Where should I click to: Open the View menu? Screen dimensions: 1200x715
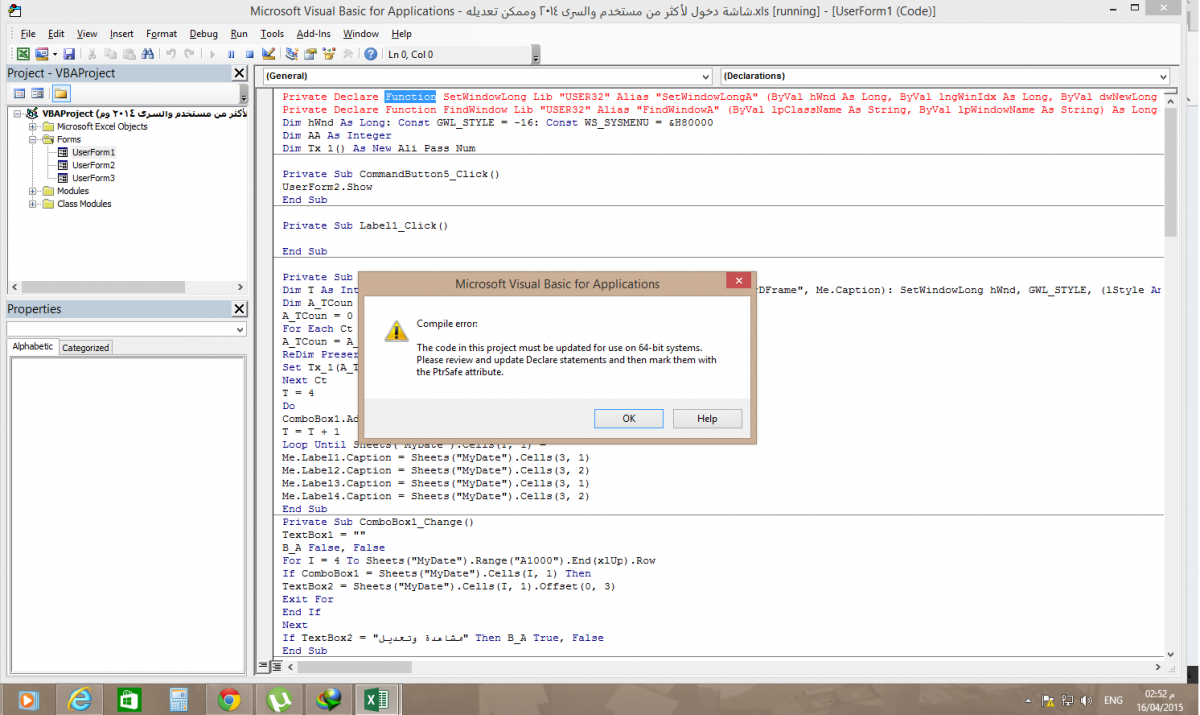coord(87,34)
